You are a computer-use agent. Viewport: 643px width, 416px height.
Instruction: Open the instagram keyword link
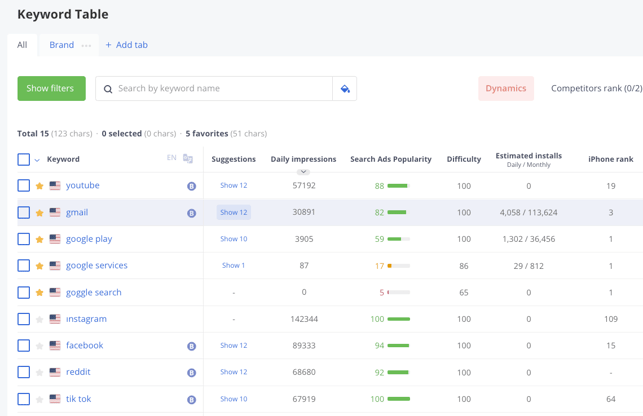86,319
